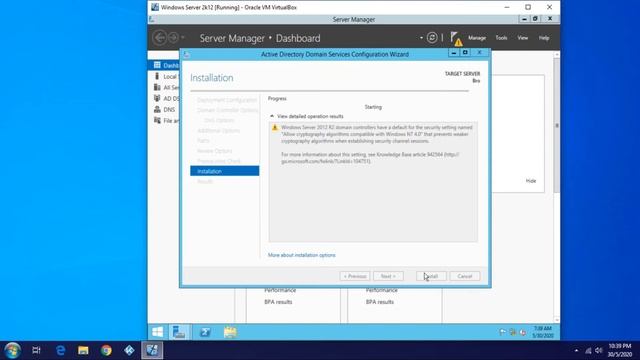The width and height of the screenshot is (640, 360).
Task: Select AD DS role in sidebar
Action: coord(167,98)
